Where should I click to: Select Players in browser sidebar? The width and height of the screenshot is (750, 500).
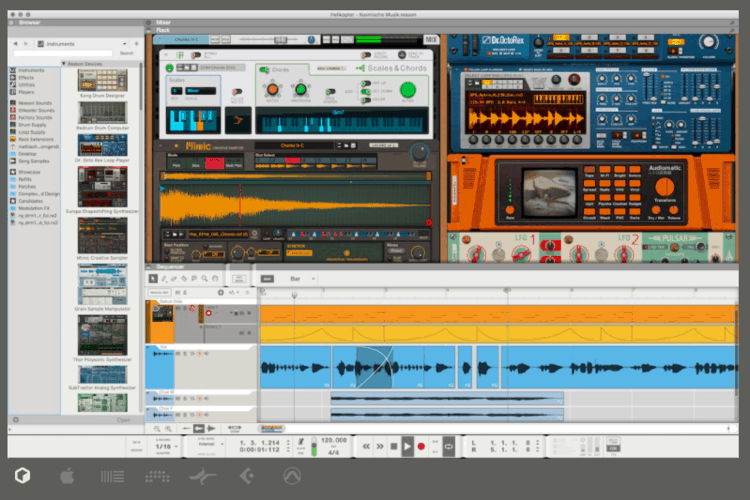pyautogui.click(x=26, y=92)
